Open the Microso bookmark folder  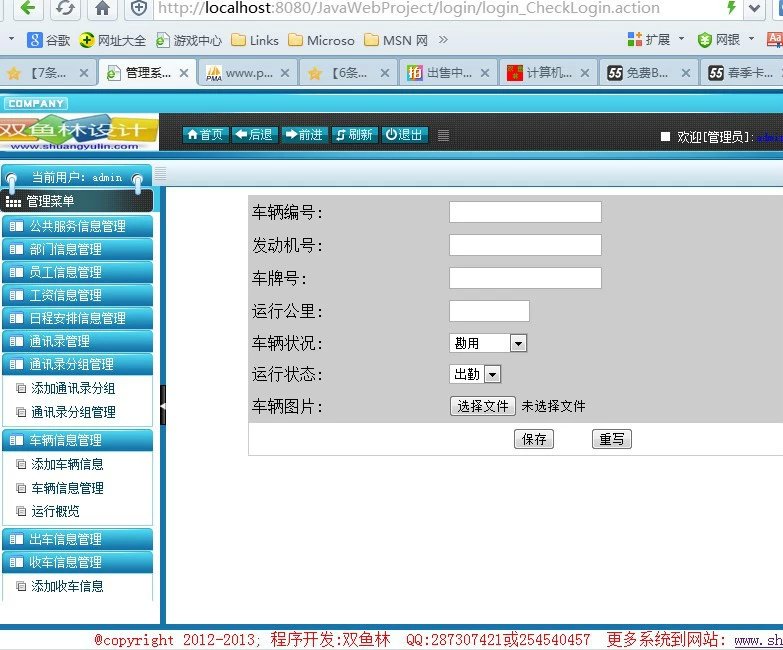click(x=322, y=40)
